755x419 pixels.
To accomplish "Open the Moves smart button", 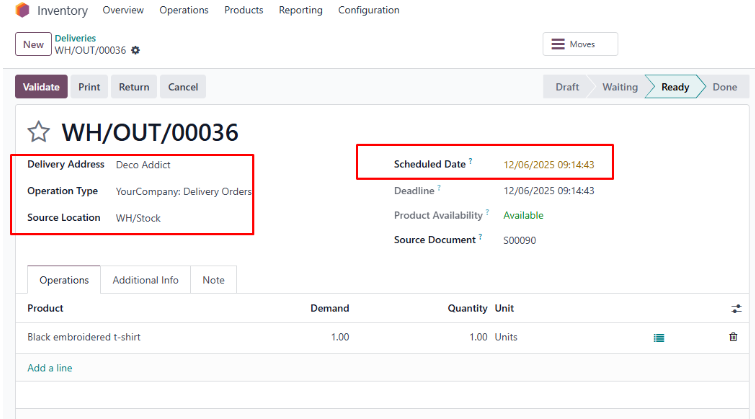I will (x=580, y=44).
